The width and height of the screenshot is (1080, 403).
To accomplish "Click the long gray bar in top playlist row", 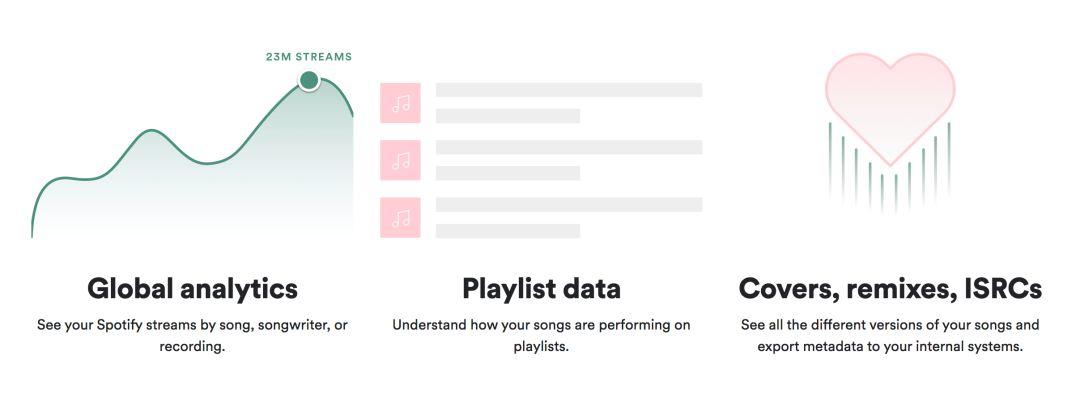I will click(x=569, y=90).
